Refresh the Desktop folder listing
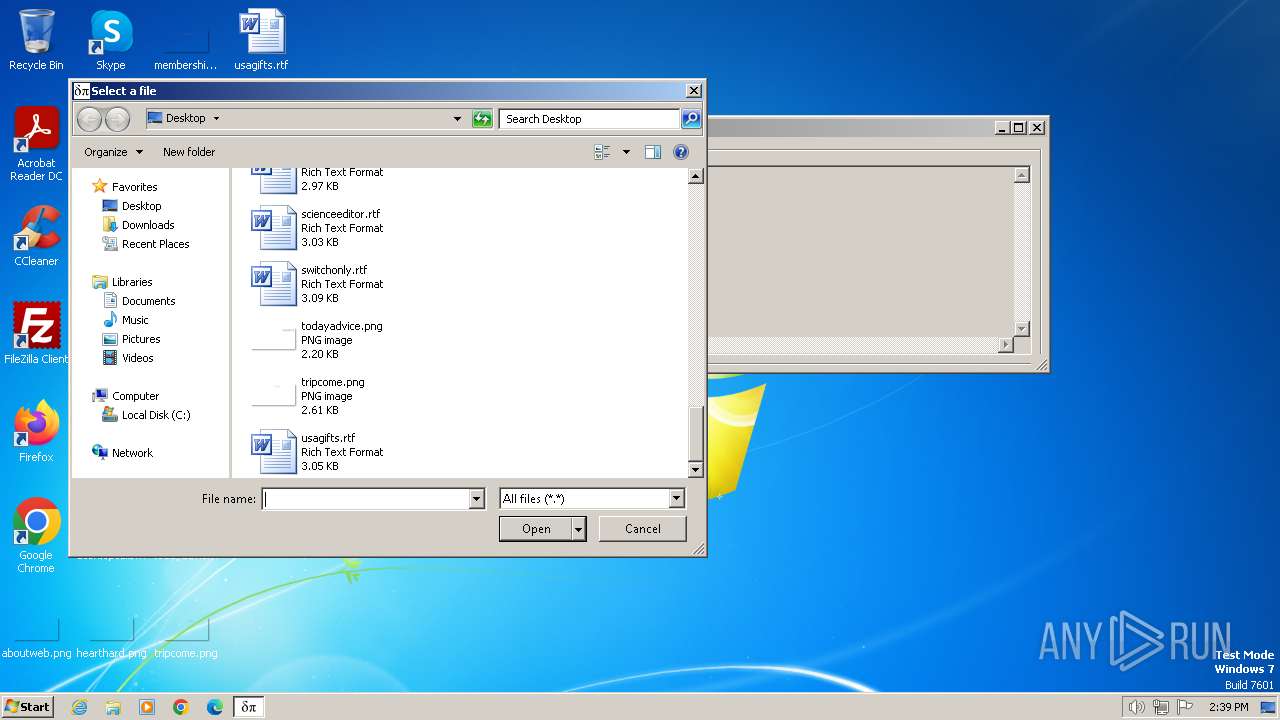 [482, 119]
